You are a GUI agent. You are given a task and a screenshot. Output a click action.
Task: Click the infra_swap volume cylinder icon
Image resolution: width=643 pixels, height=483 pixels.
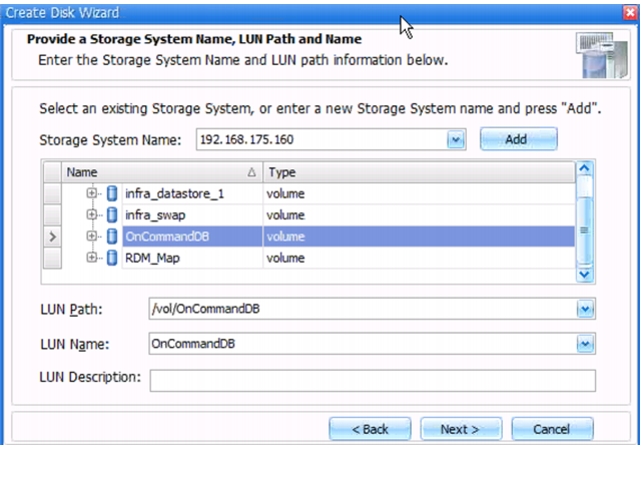[112, 215]
